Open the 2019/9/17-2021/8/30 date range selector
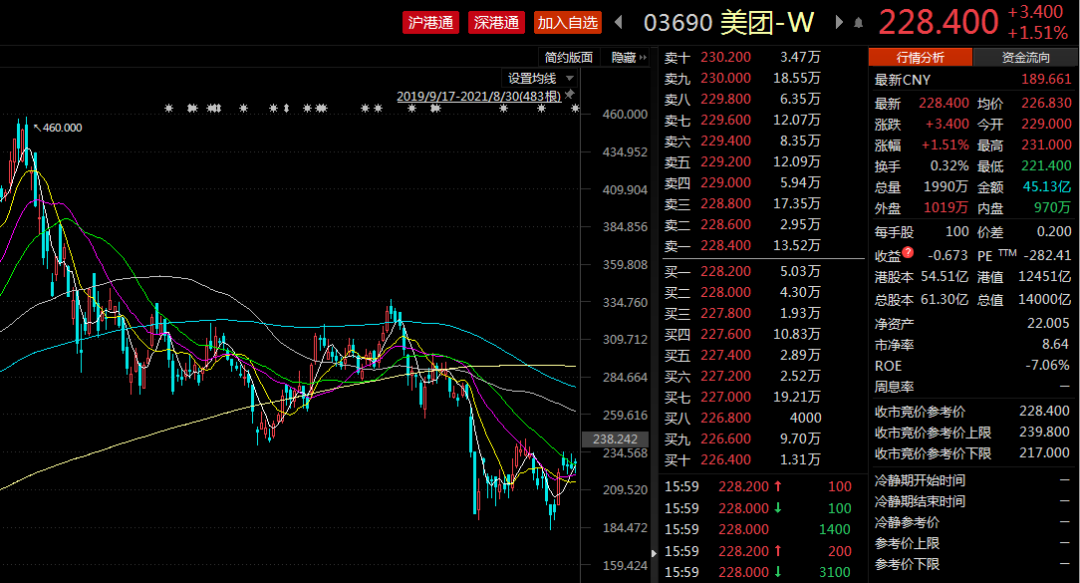Screen dimensions: 1080x583 [479, 96]
